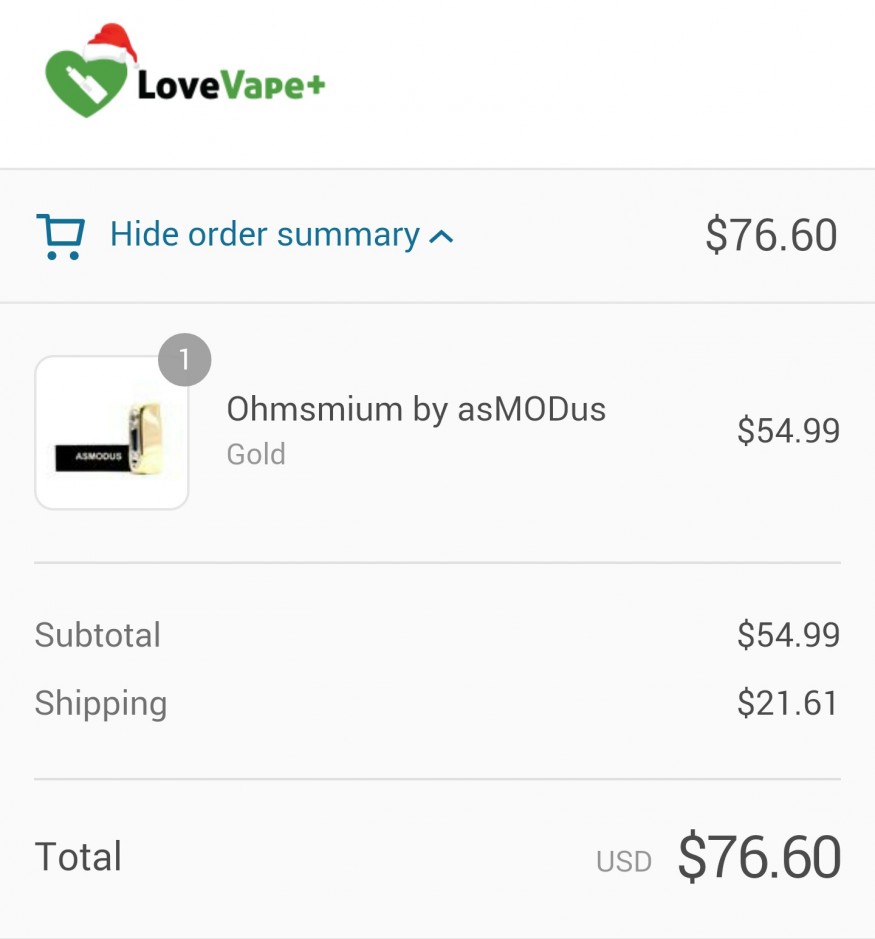Click the USD currency label

coord(624,862)
